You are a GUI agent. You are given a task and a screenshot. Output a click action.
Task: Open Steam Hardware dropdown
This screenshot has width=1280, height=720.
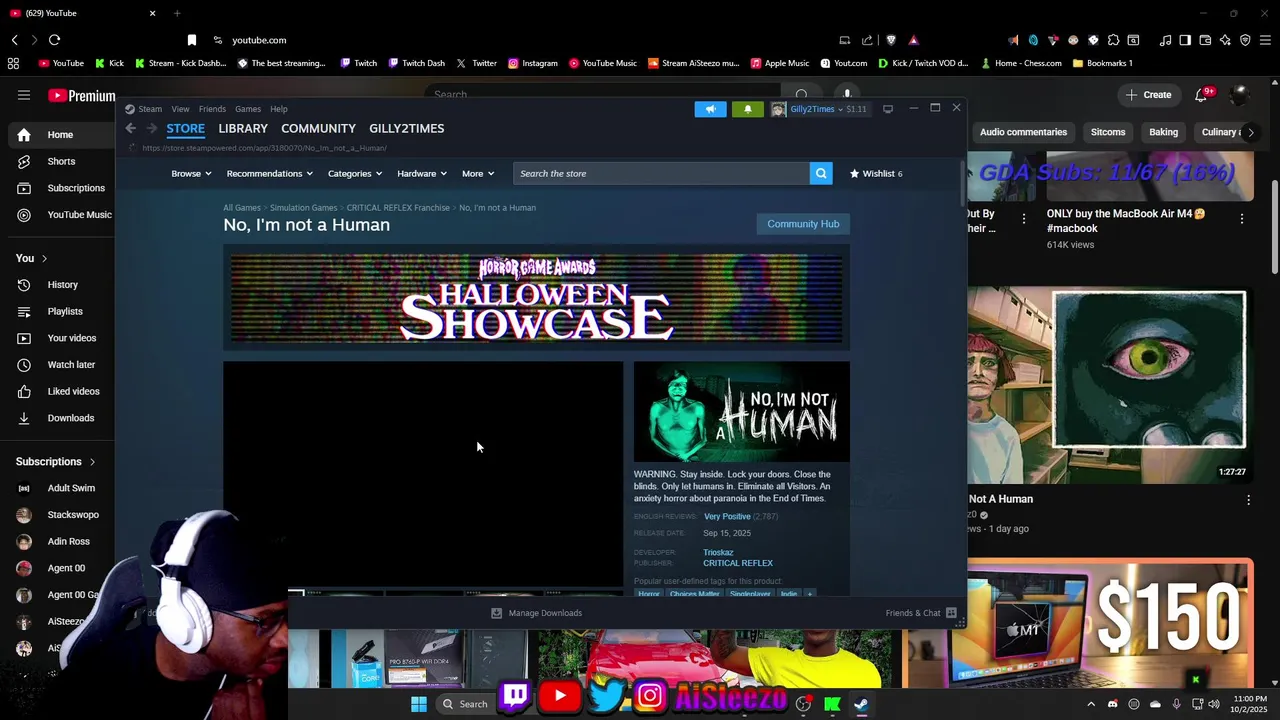click(x=422, y=173)
